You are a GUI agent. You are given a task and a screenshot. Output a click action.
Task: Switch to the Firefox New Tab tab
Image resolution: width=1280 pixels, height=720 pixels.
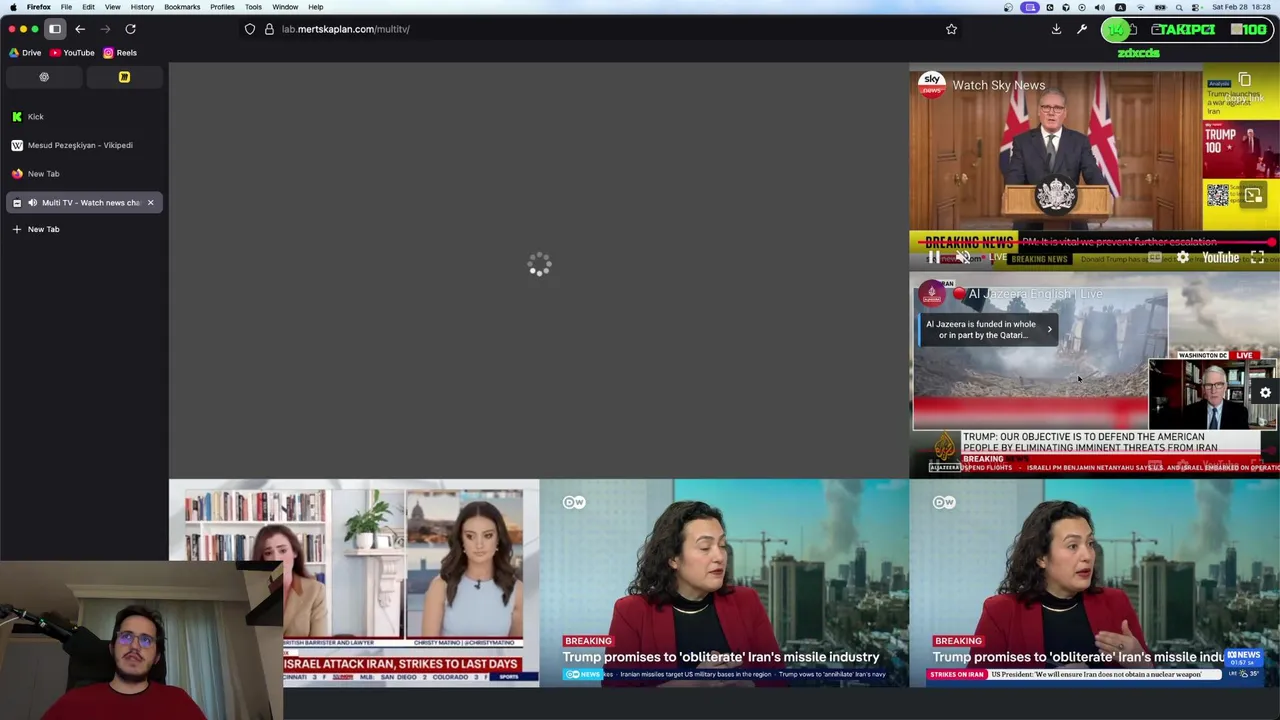point(84,174)
